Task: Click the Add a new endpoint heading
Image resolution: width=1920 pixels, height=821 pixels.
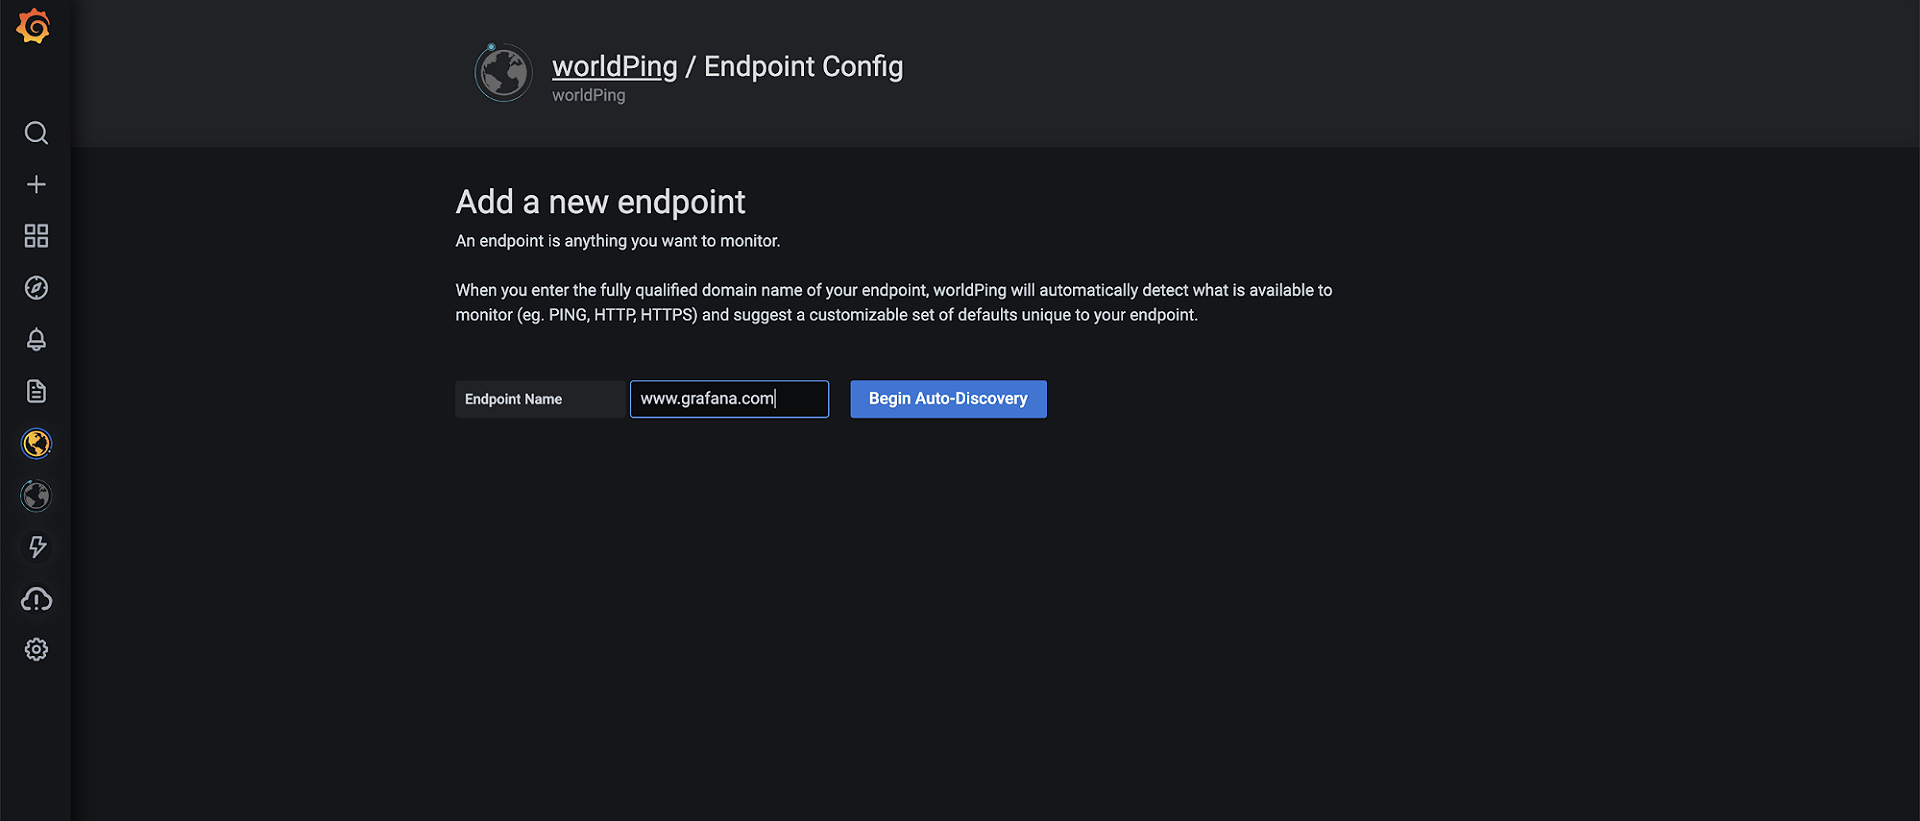Action: 600,202
